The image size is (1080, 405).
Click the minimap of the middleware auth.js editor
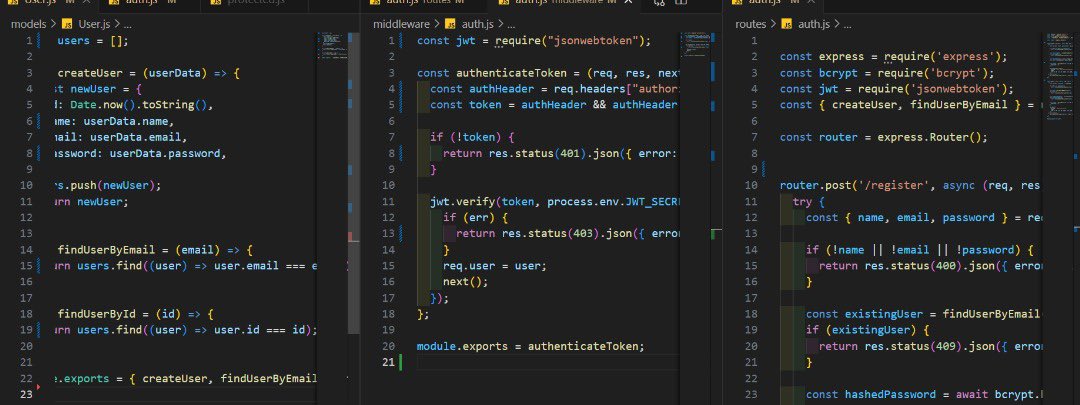[694, 44]
